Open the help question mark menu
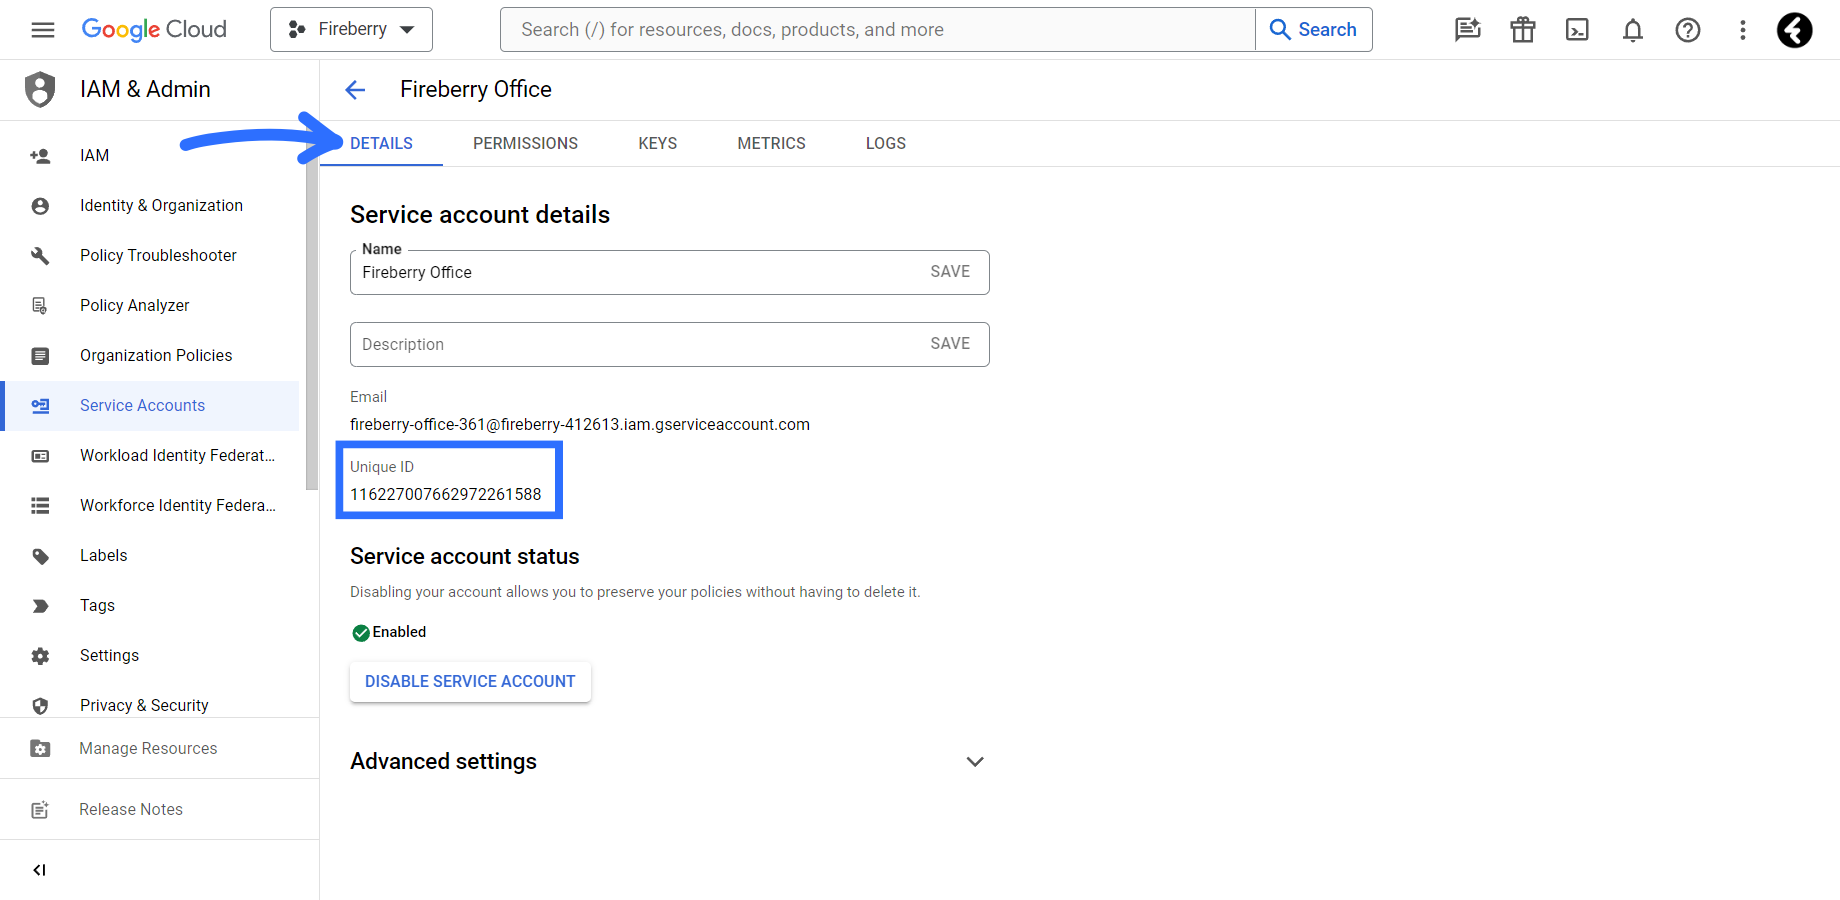The width and height of the screenshot is (1840, 900). (x=1687, y=30)
